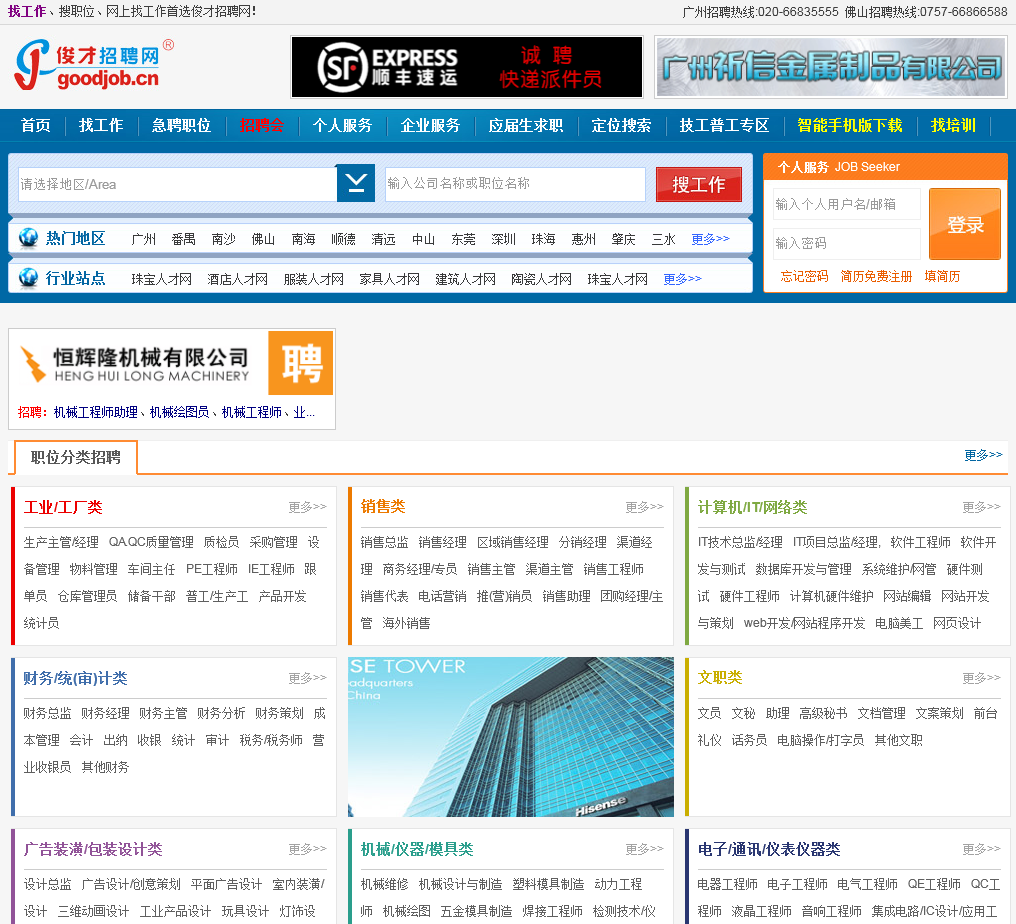Open 招聘会 navigation item
This screenshot has width=1016, height=924.
[262, 125]
